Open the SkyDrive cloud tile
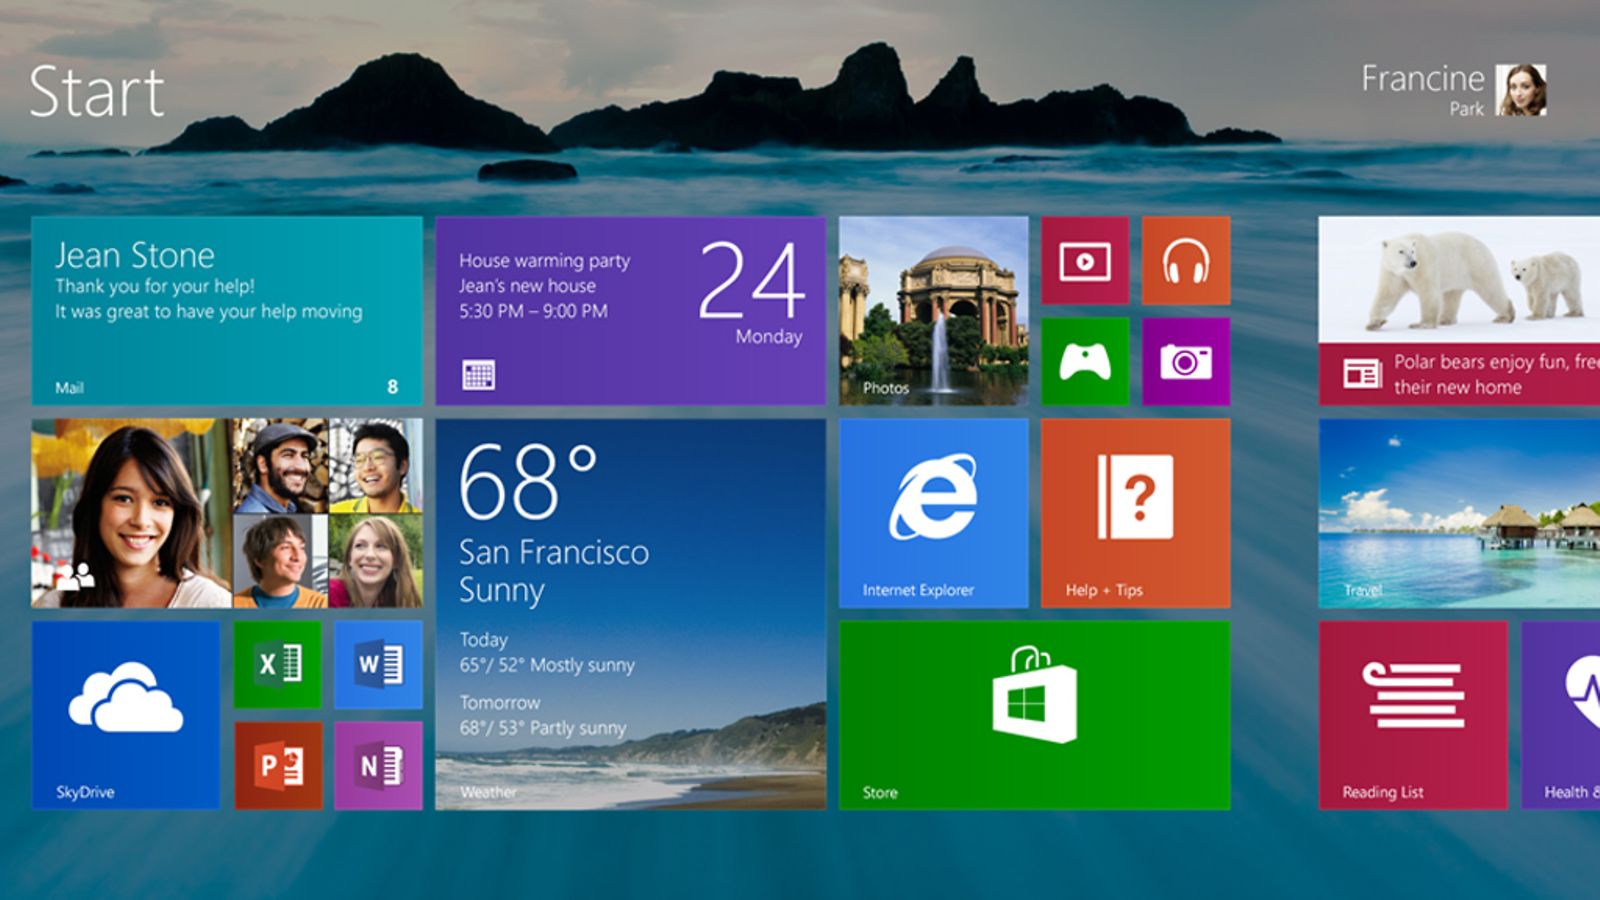1600x900 pixels. click(126, 715)
